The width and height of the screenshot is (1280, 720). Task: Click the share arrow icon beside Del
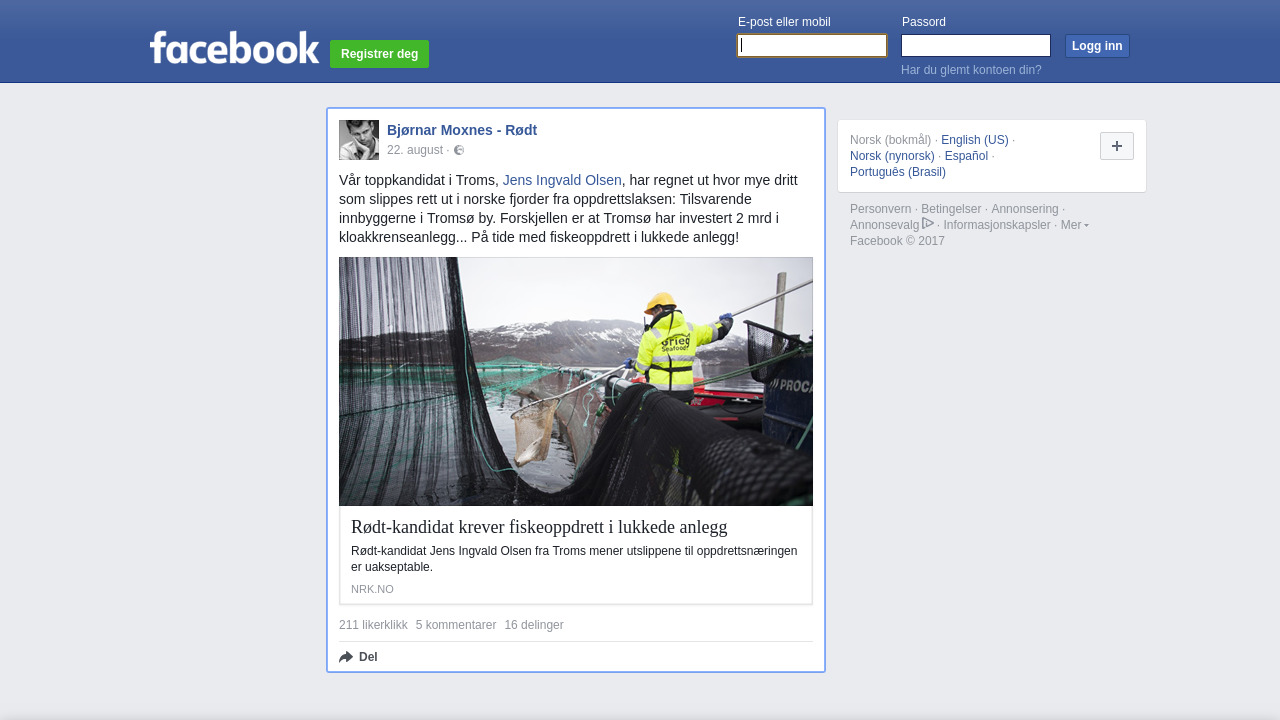[346, 657]
